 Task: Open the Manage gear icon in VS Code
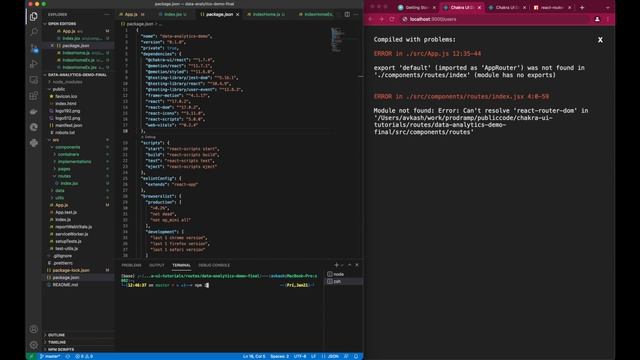pyautogui.click(x=34, y=345)
